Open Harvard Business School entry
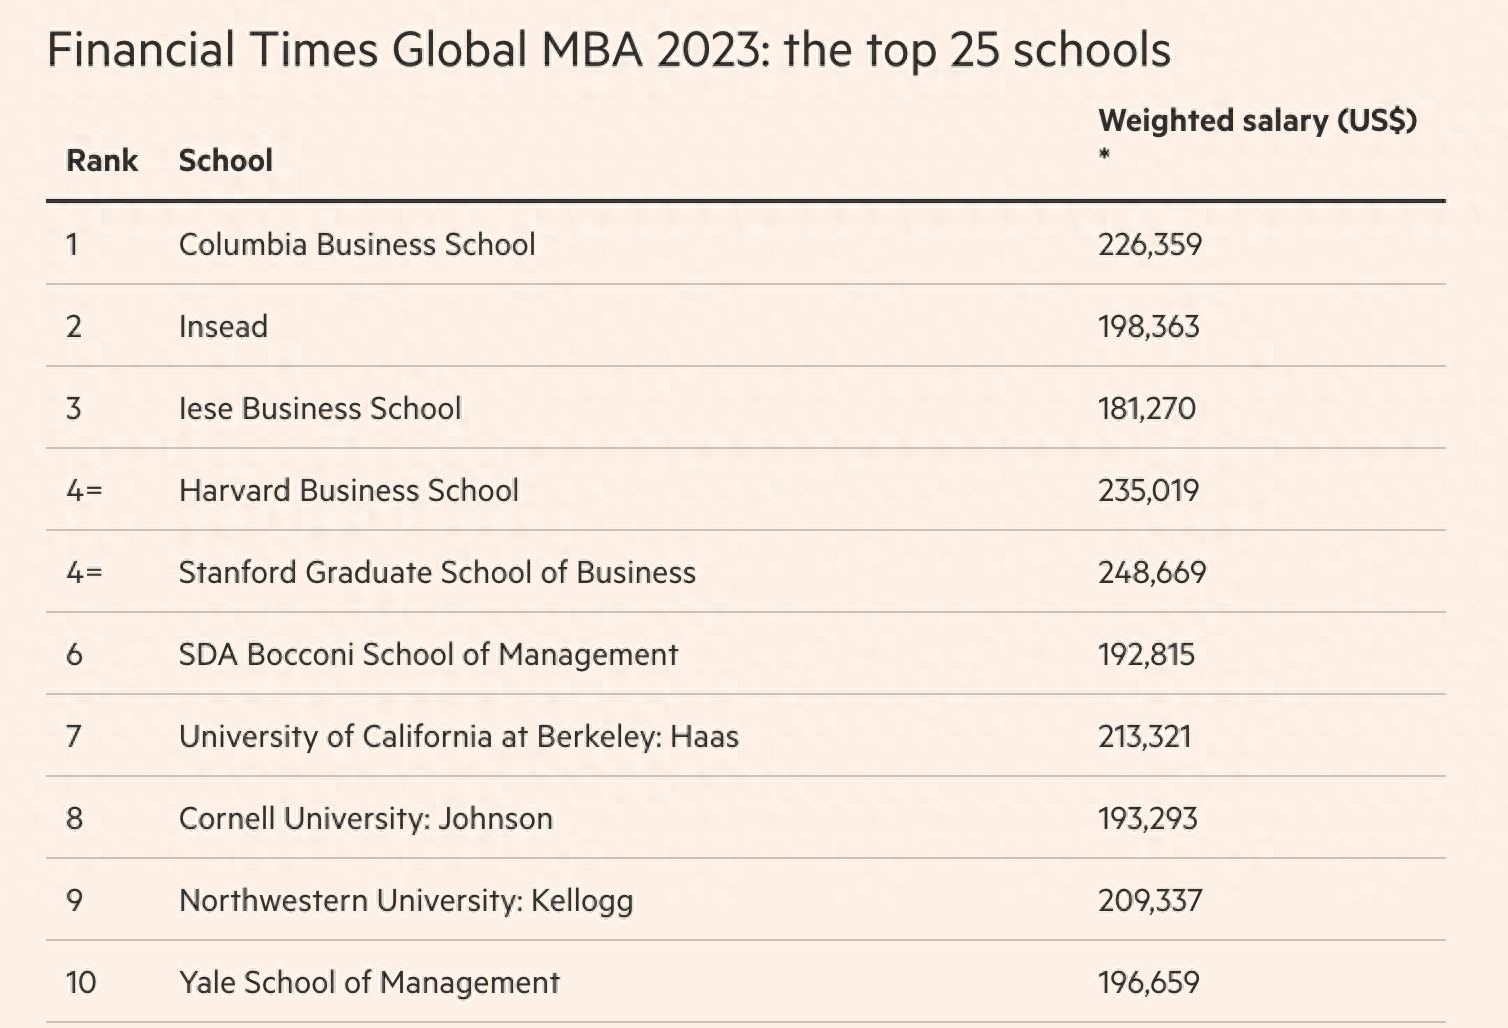Image resolution: width=1508 pixels, height=1028 pixels. [x=349, y=491]
